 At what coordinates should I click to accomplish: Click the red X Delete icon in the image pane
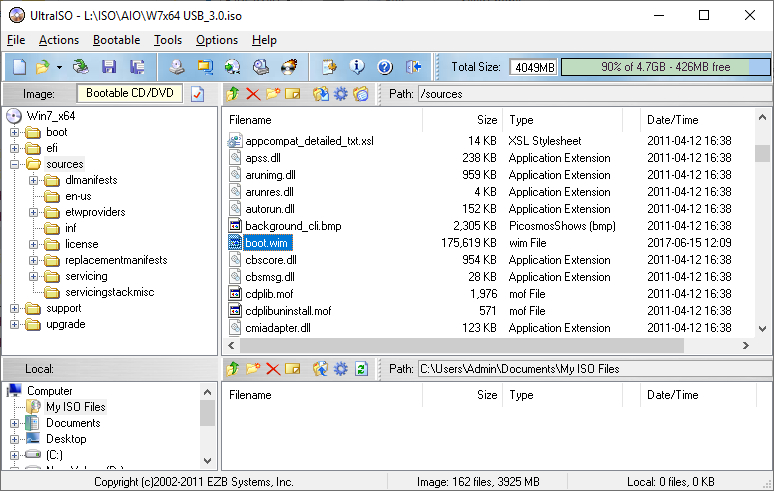coord(253,93)
